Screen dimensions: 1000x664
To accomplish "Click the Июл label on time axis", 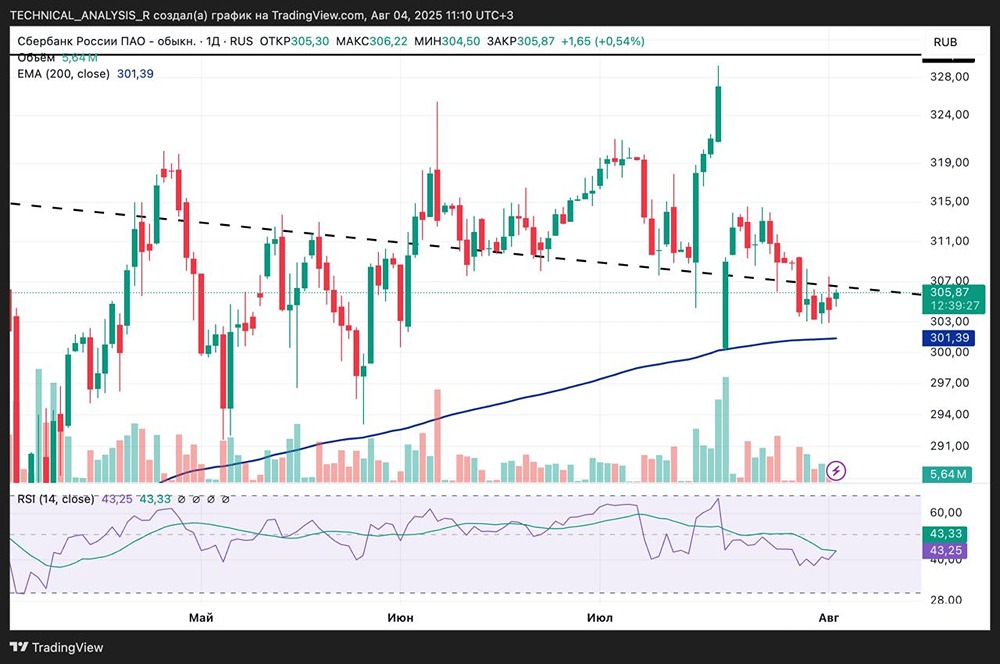I will click(x=599, y=617).
